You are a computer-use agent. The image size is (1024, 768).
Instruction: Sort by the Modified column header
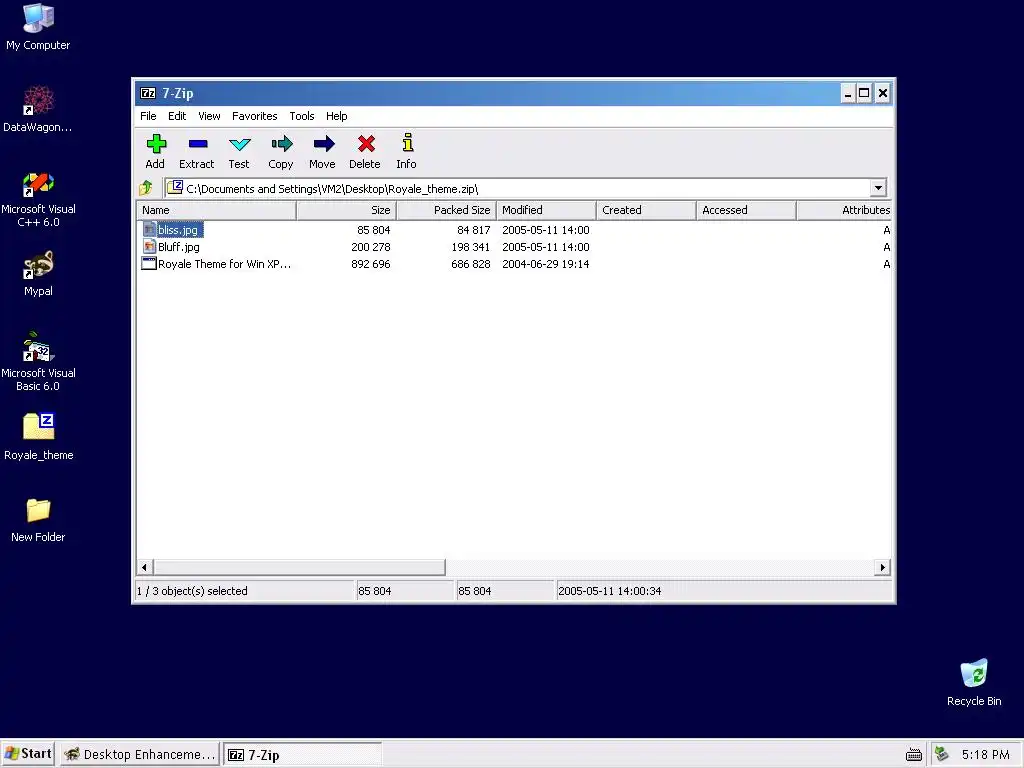pos(547,210)
